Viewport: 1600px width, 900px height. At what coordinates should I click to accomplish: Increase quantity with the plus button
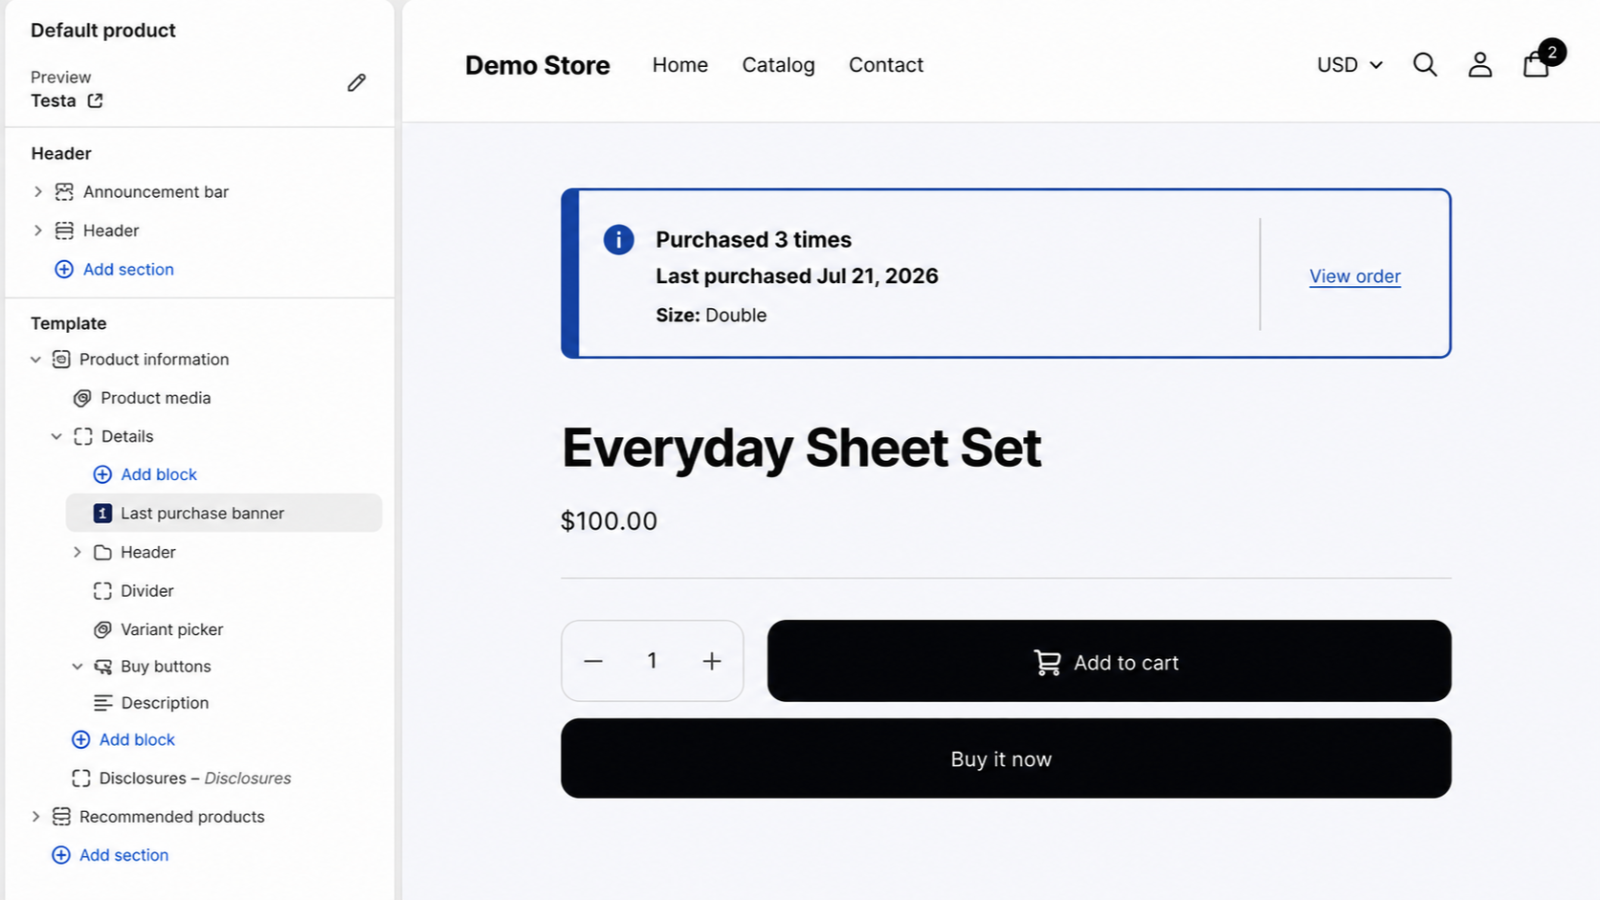tap(712, 661)
